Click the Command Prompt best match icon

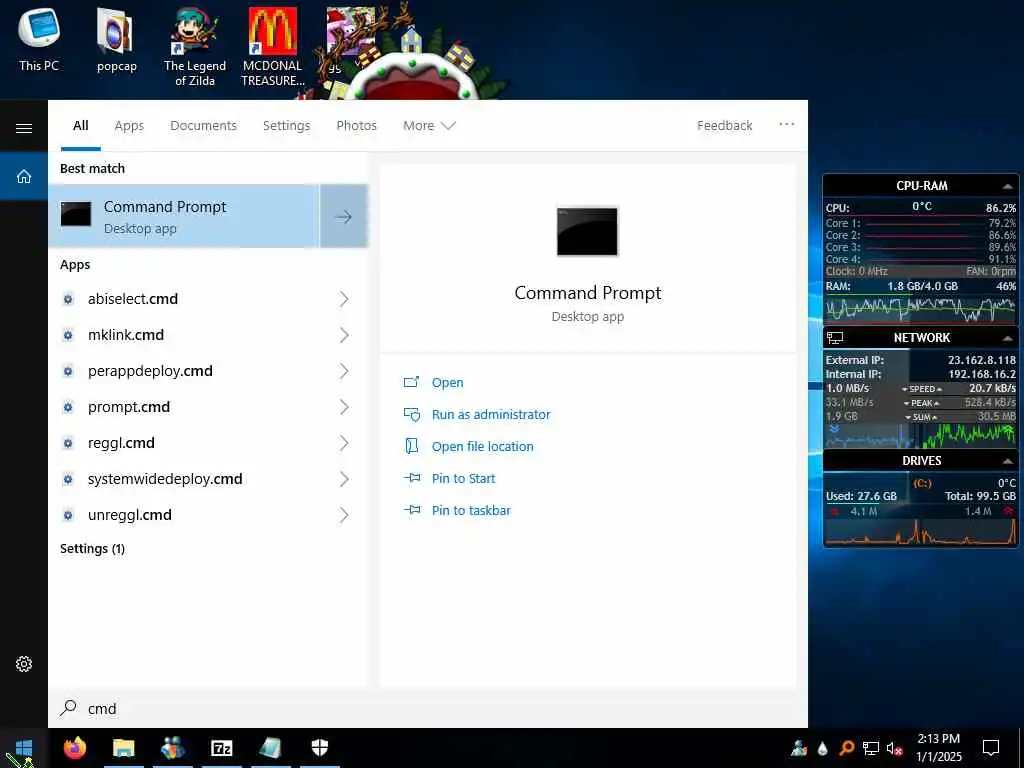click(76, 214)
